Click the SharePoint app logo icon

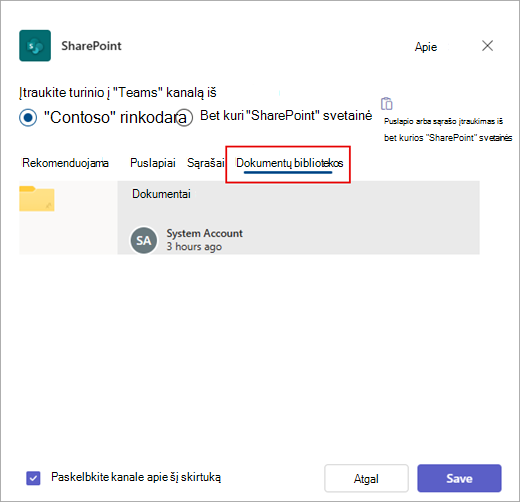(x=35, y=46)
